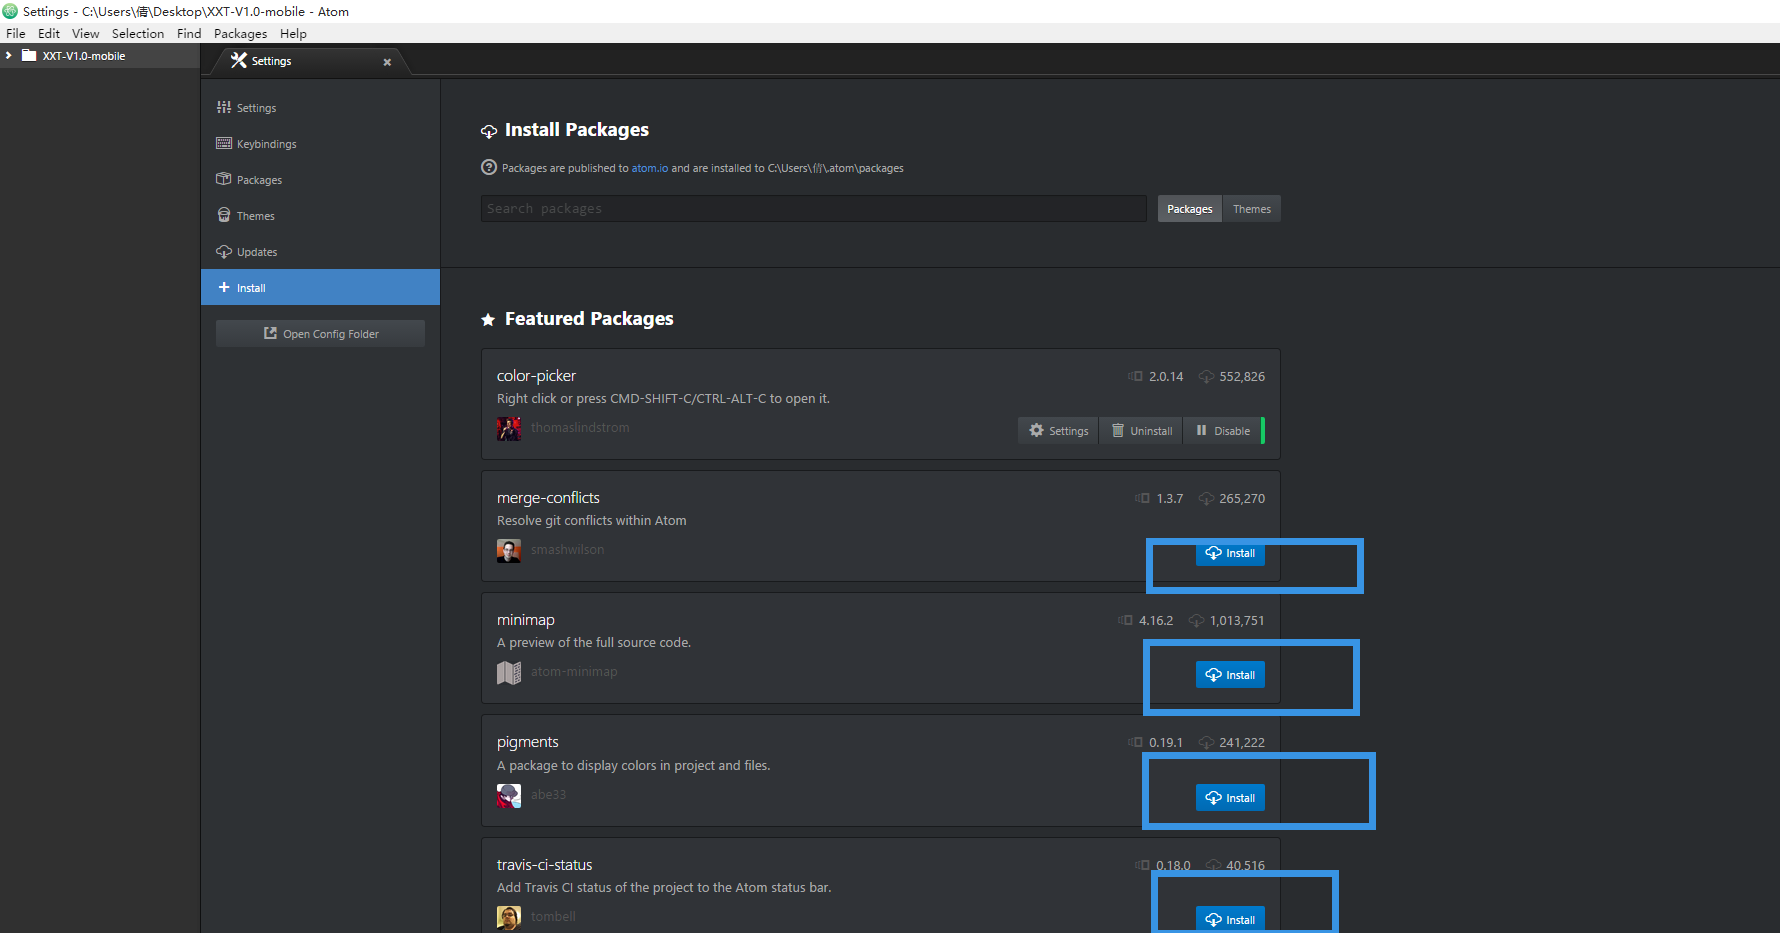This screenshot has height=933, width=1780.
Task: Click the Install Packages cloud heading icon
Action: (489, 131)
